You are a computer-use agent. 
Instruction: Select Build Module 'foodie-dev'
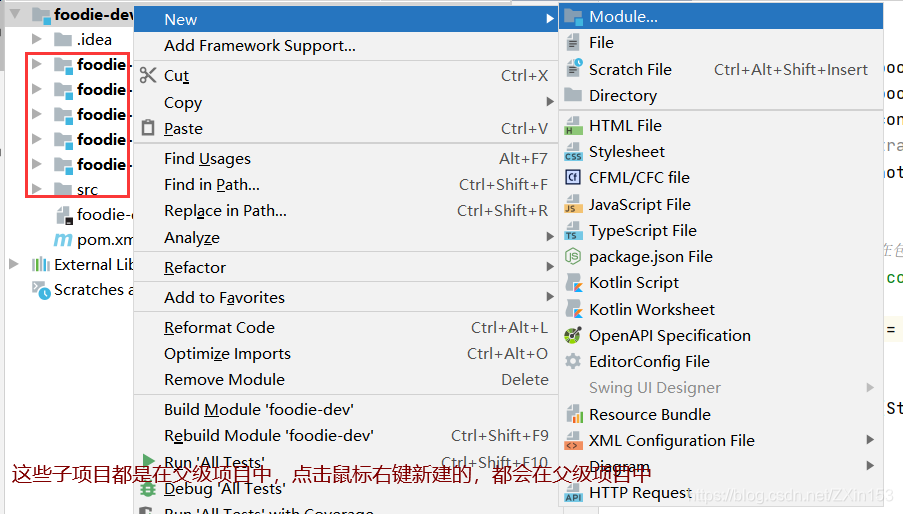coord(346,409)
